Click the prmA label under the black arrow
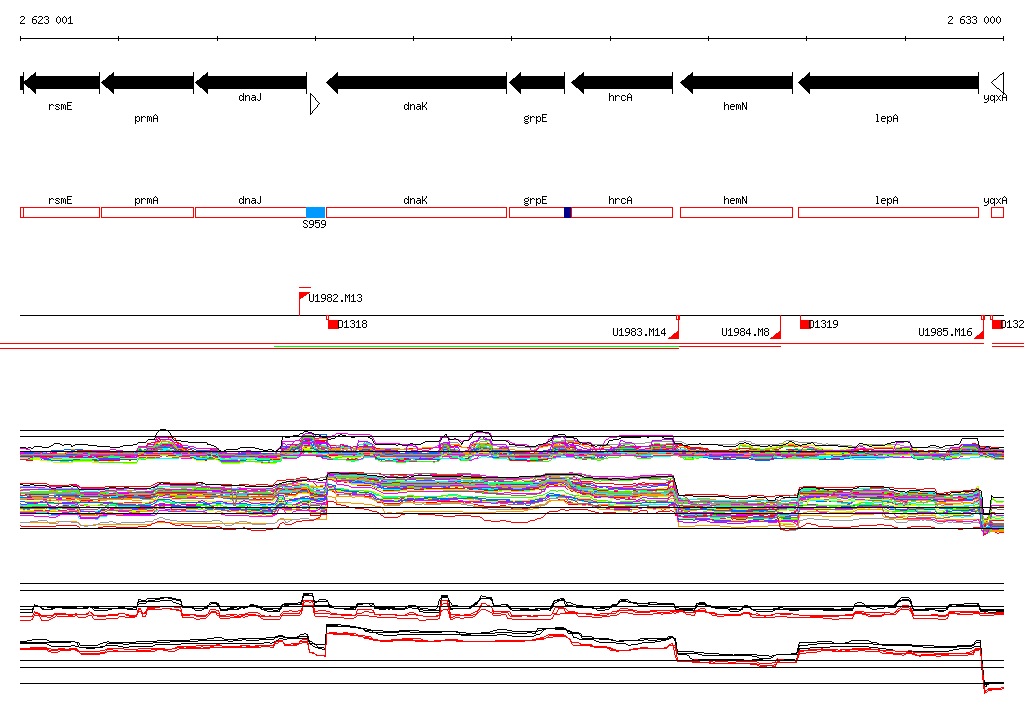 (146, 118)
